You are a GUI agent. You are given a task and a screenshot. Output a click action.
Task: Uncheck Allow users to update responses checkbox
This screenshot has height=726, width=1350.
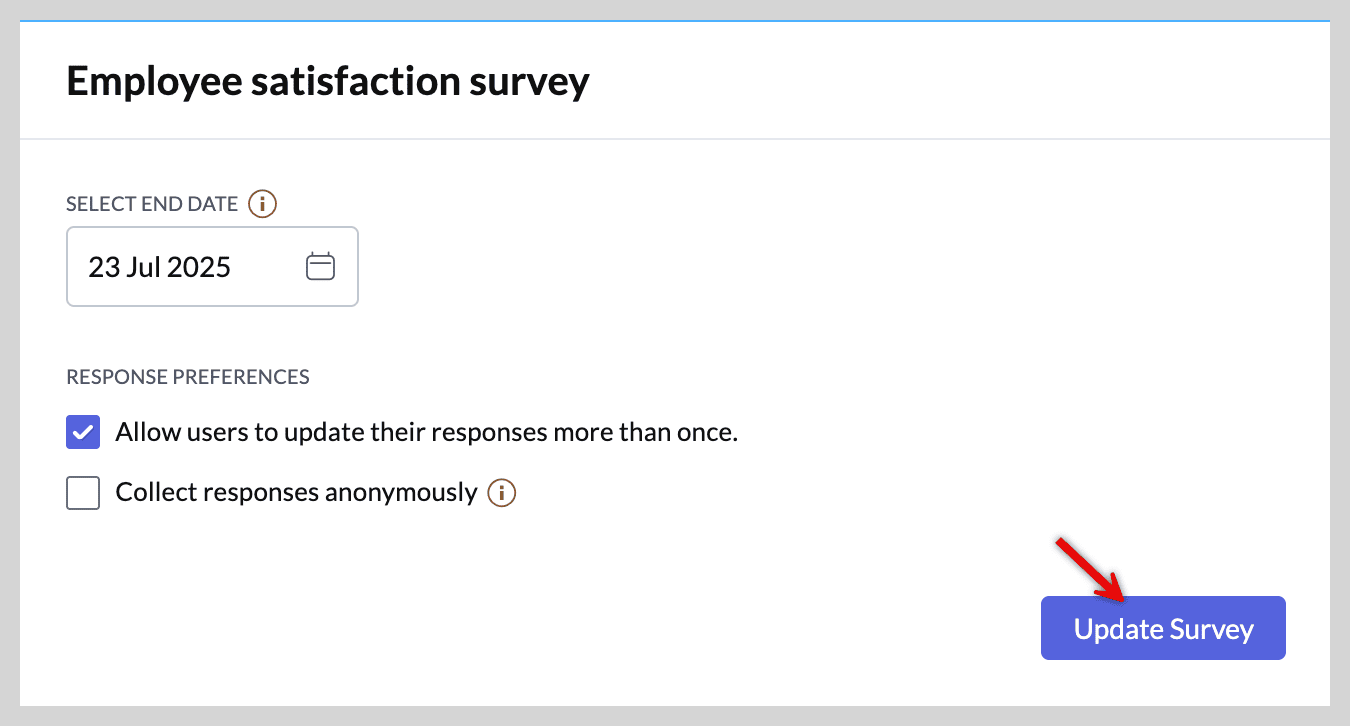tap(83, 433)
